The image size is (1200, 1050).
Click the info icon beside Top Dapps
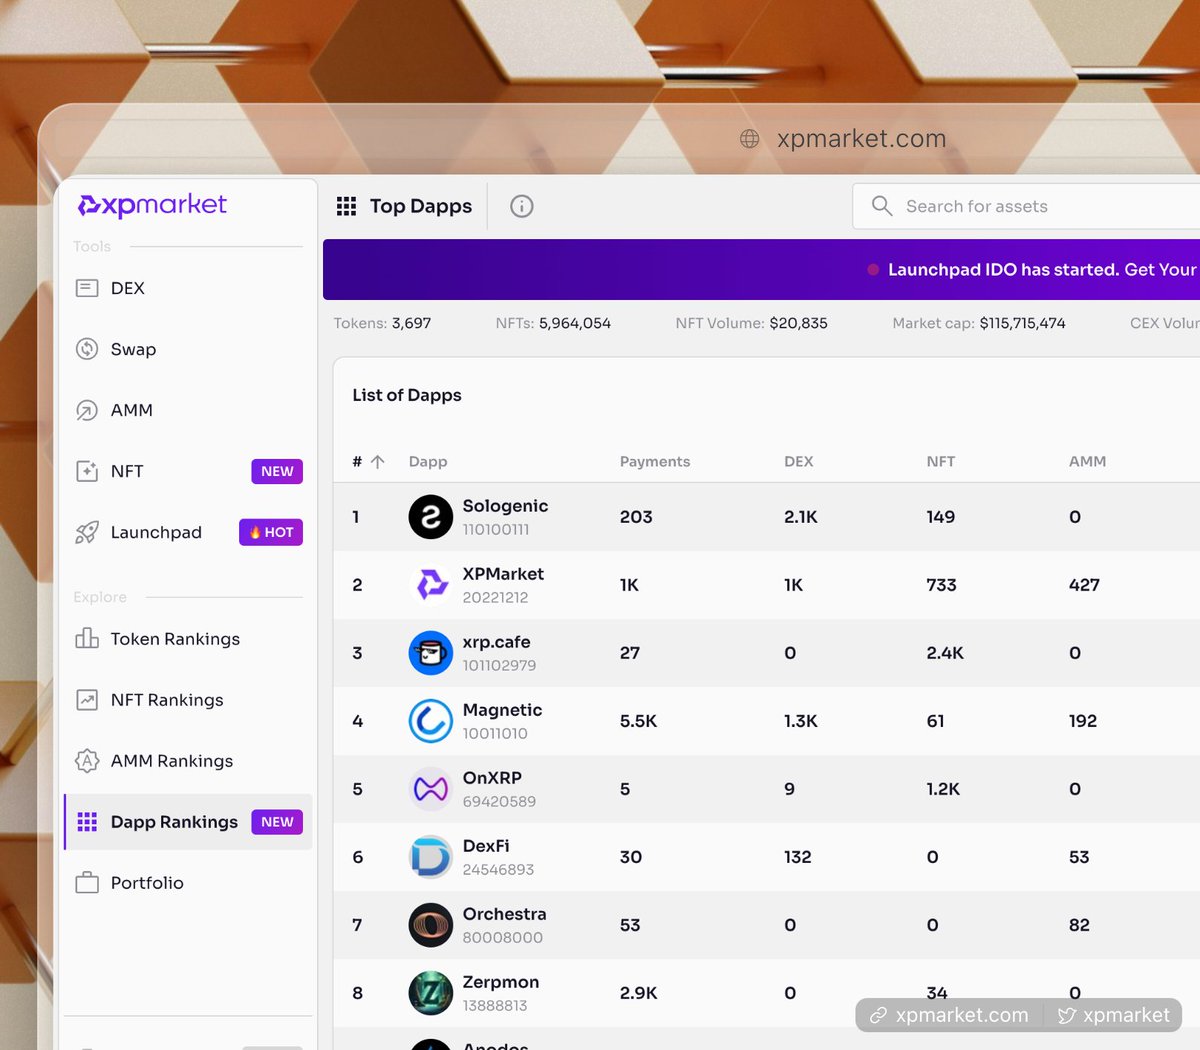pyautogui.click(x=521, y=206)
